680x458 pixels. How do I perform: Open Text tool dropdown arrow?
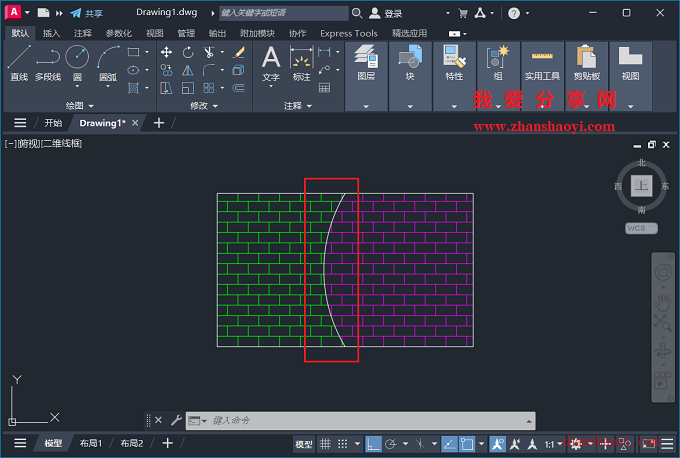pos(271,86)
